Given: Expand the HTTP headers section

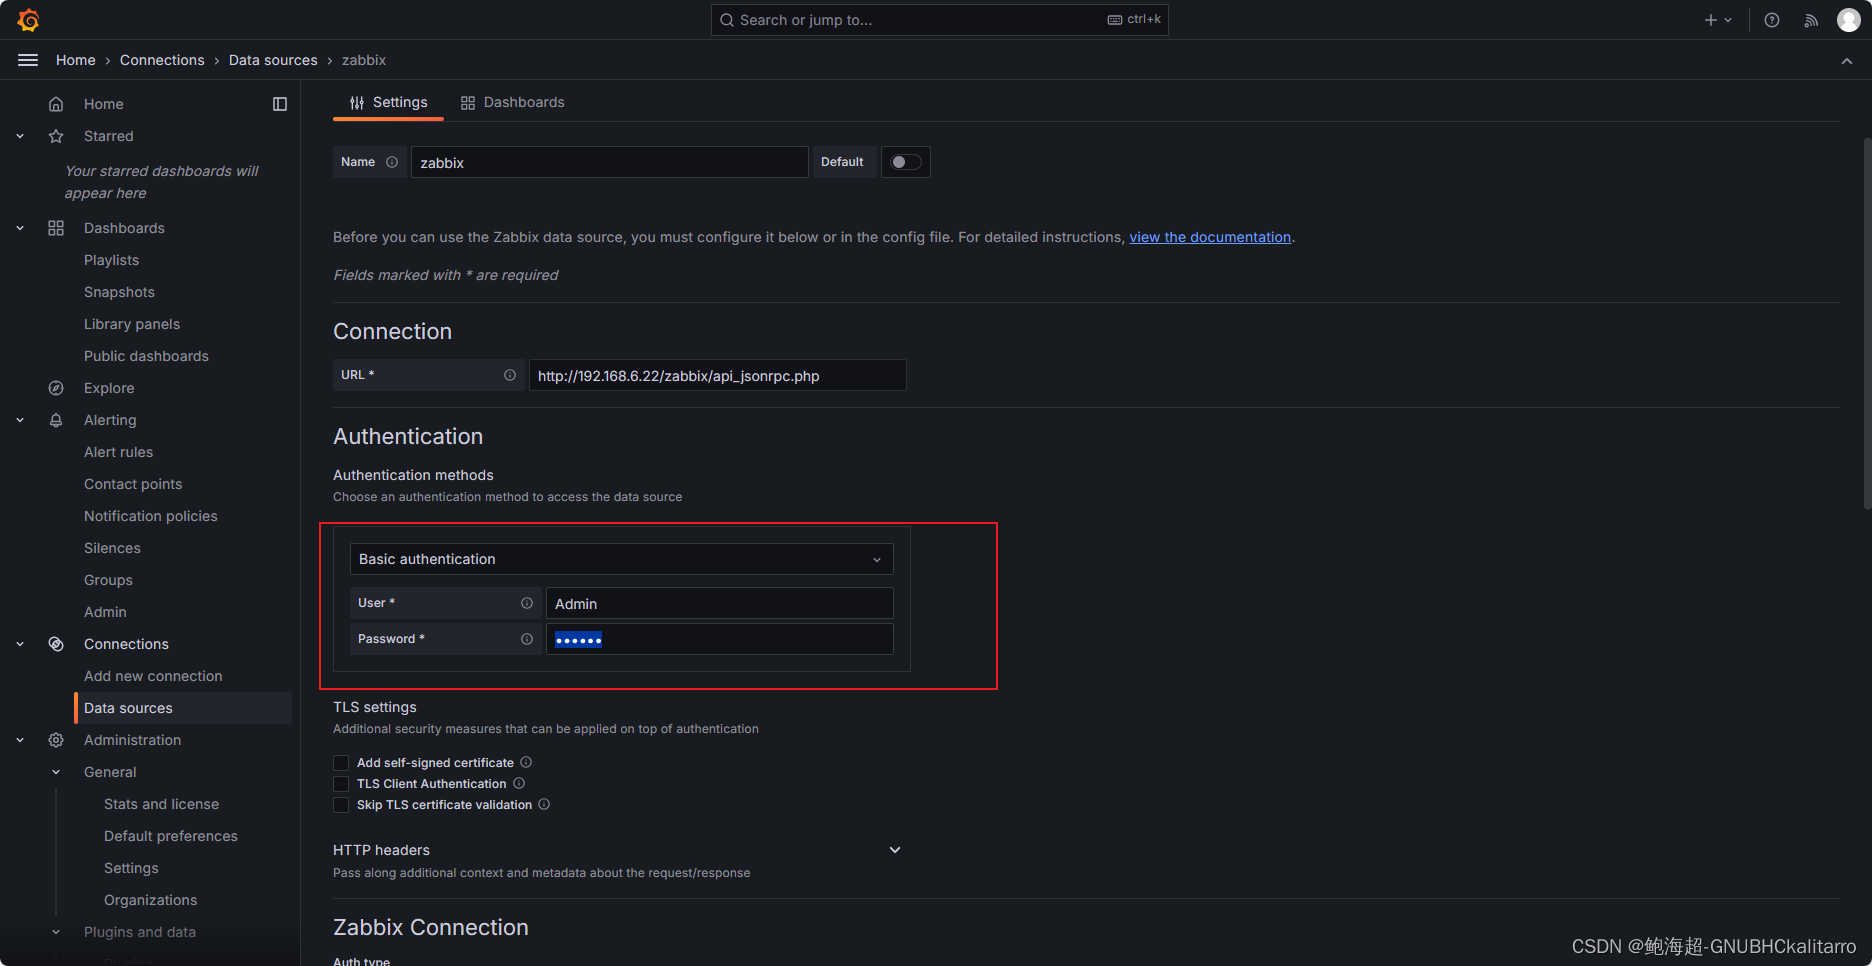Looking at the screenshot, I should point(895,850).
